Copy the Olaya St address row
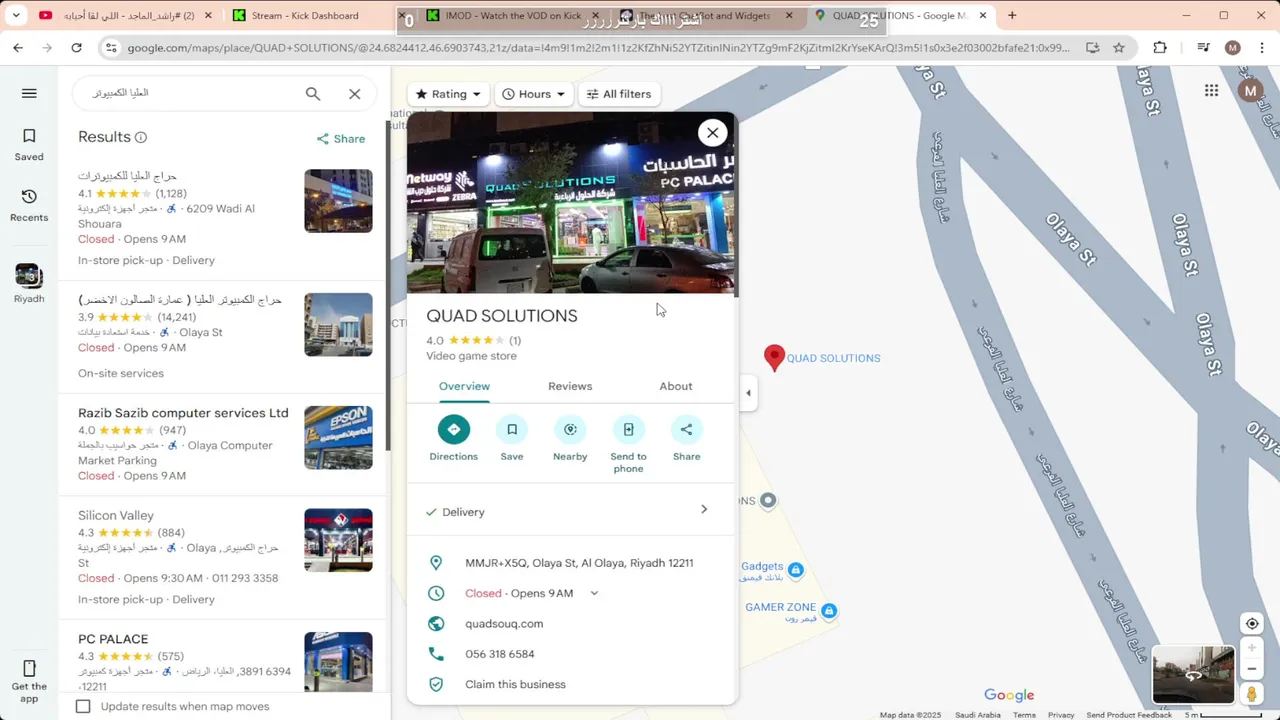Viewport: 1280px width, 720px height. click(x=570, y=563)
